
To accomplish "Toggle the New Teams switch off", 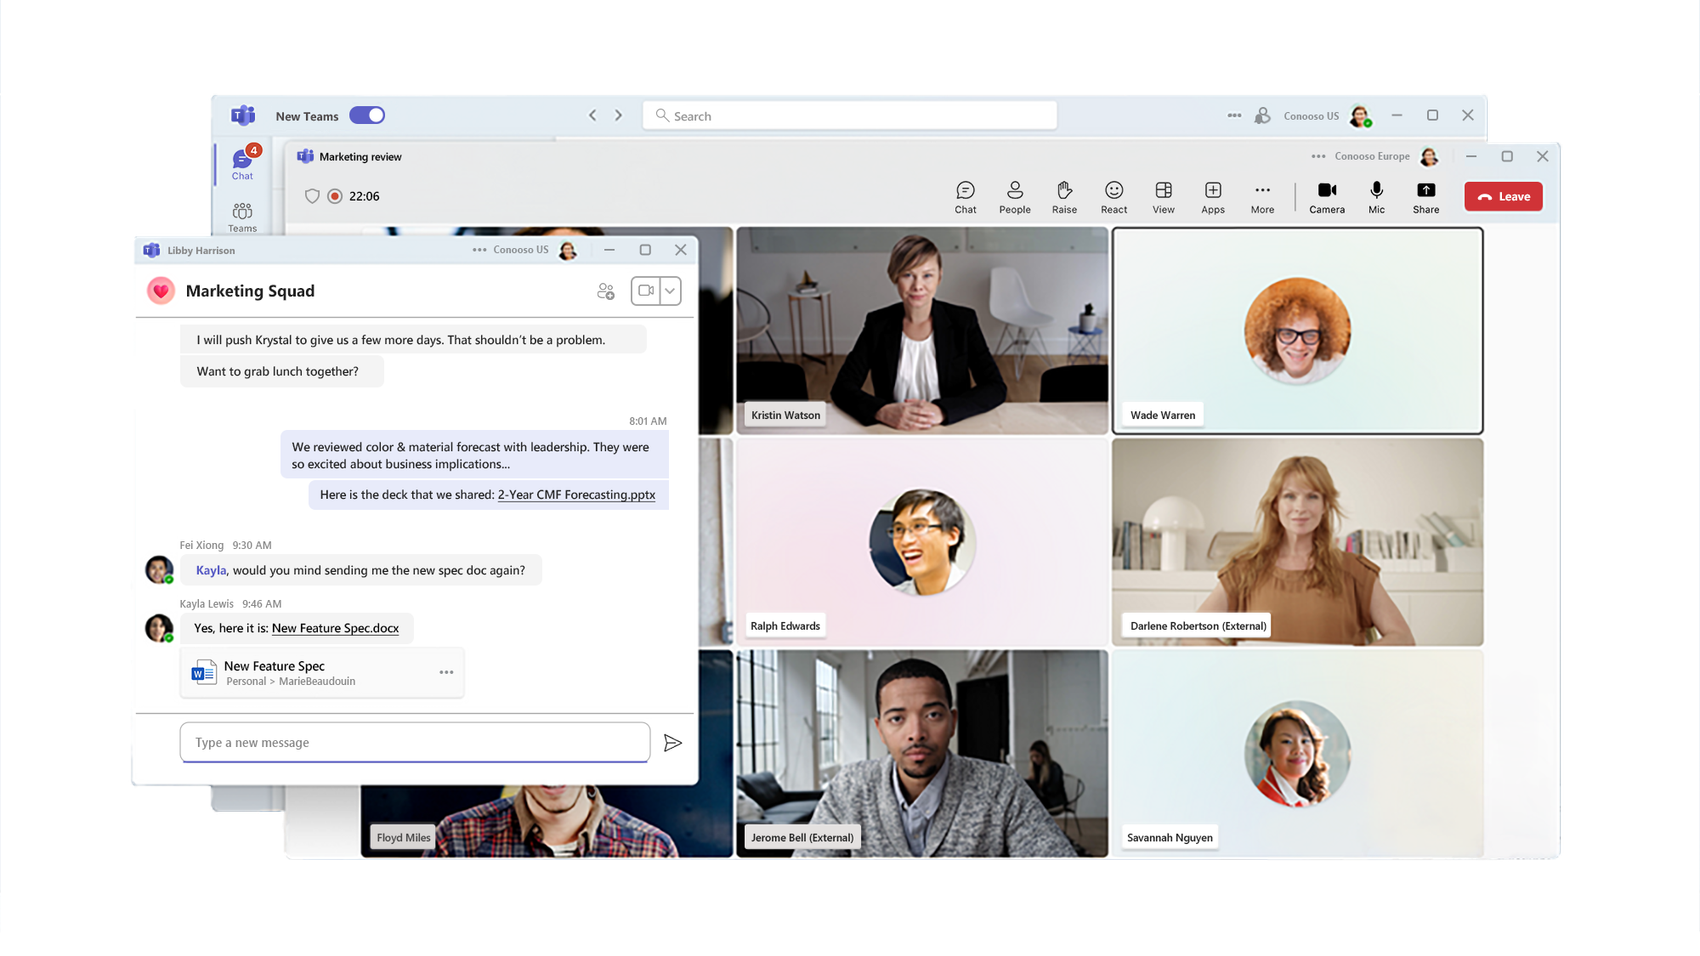I will (x=367, y=115).
